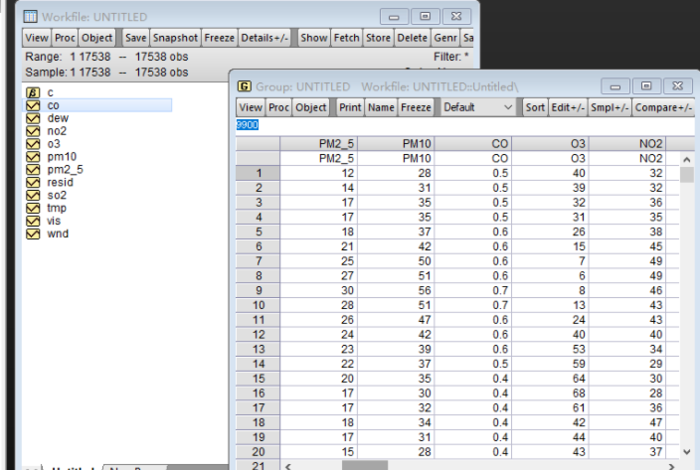Select the wnd series icon

pos(32,234)
